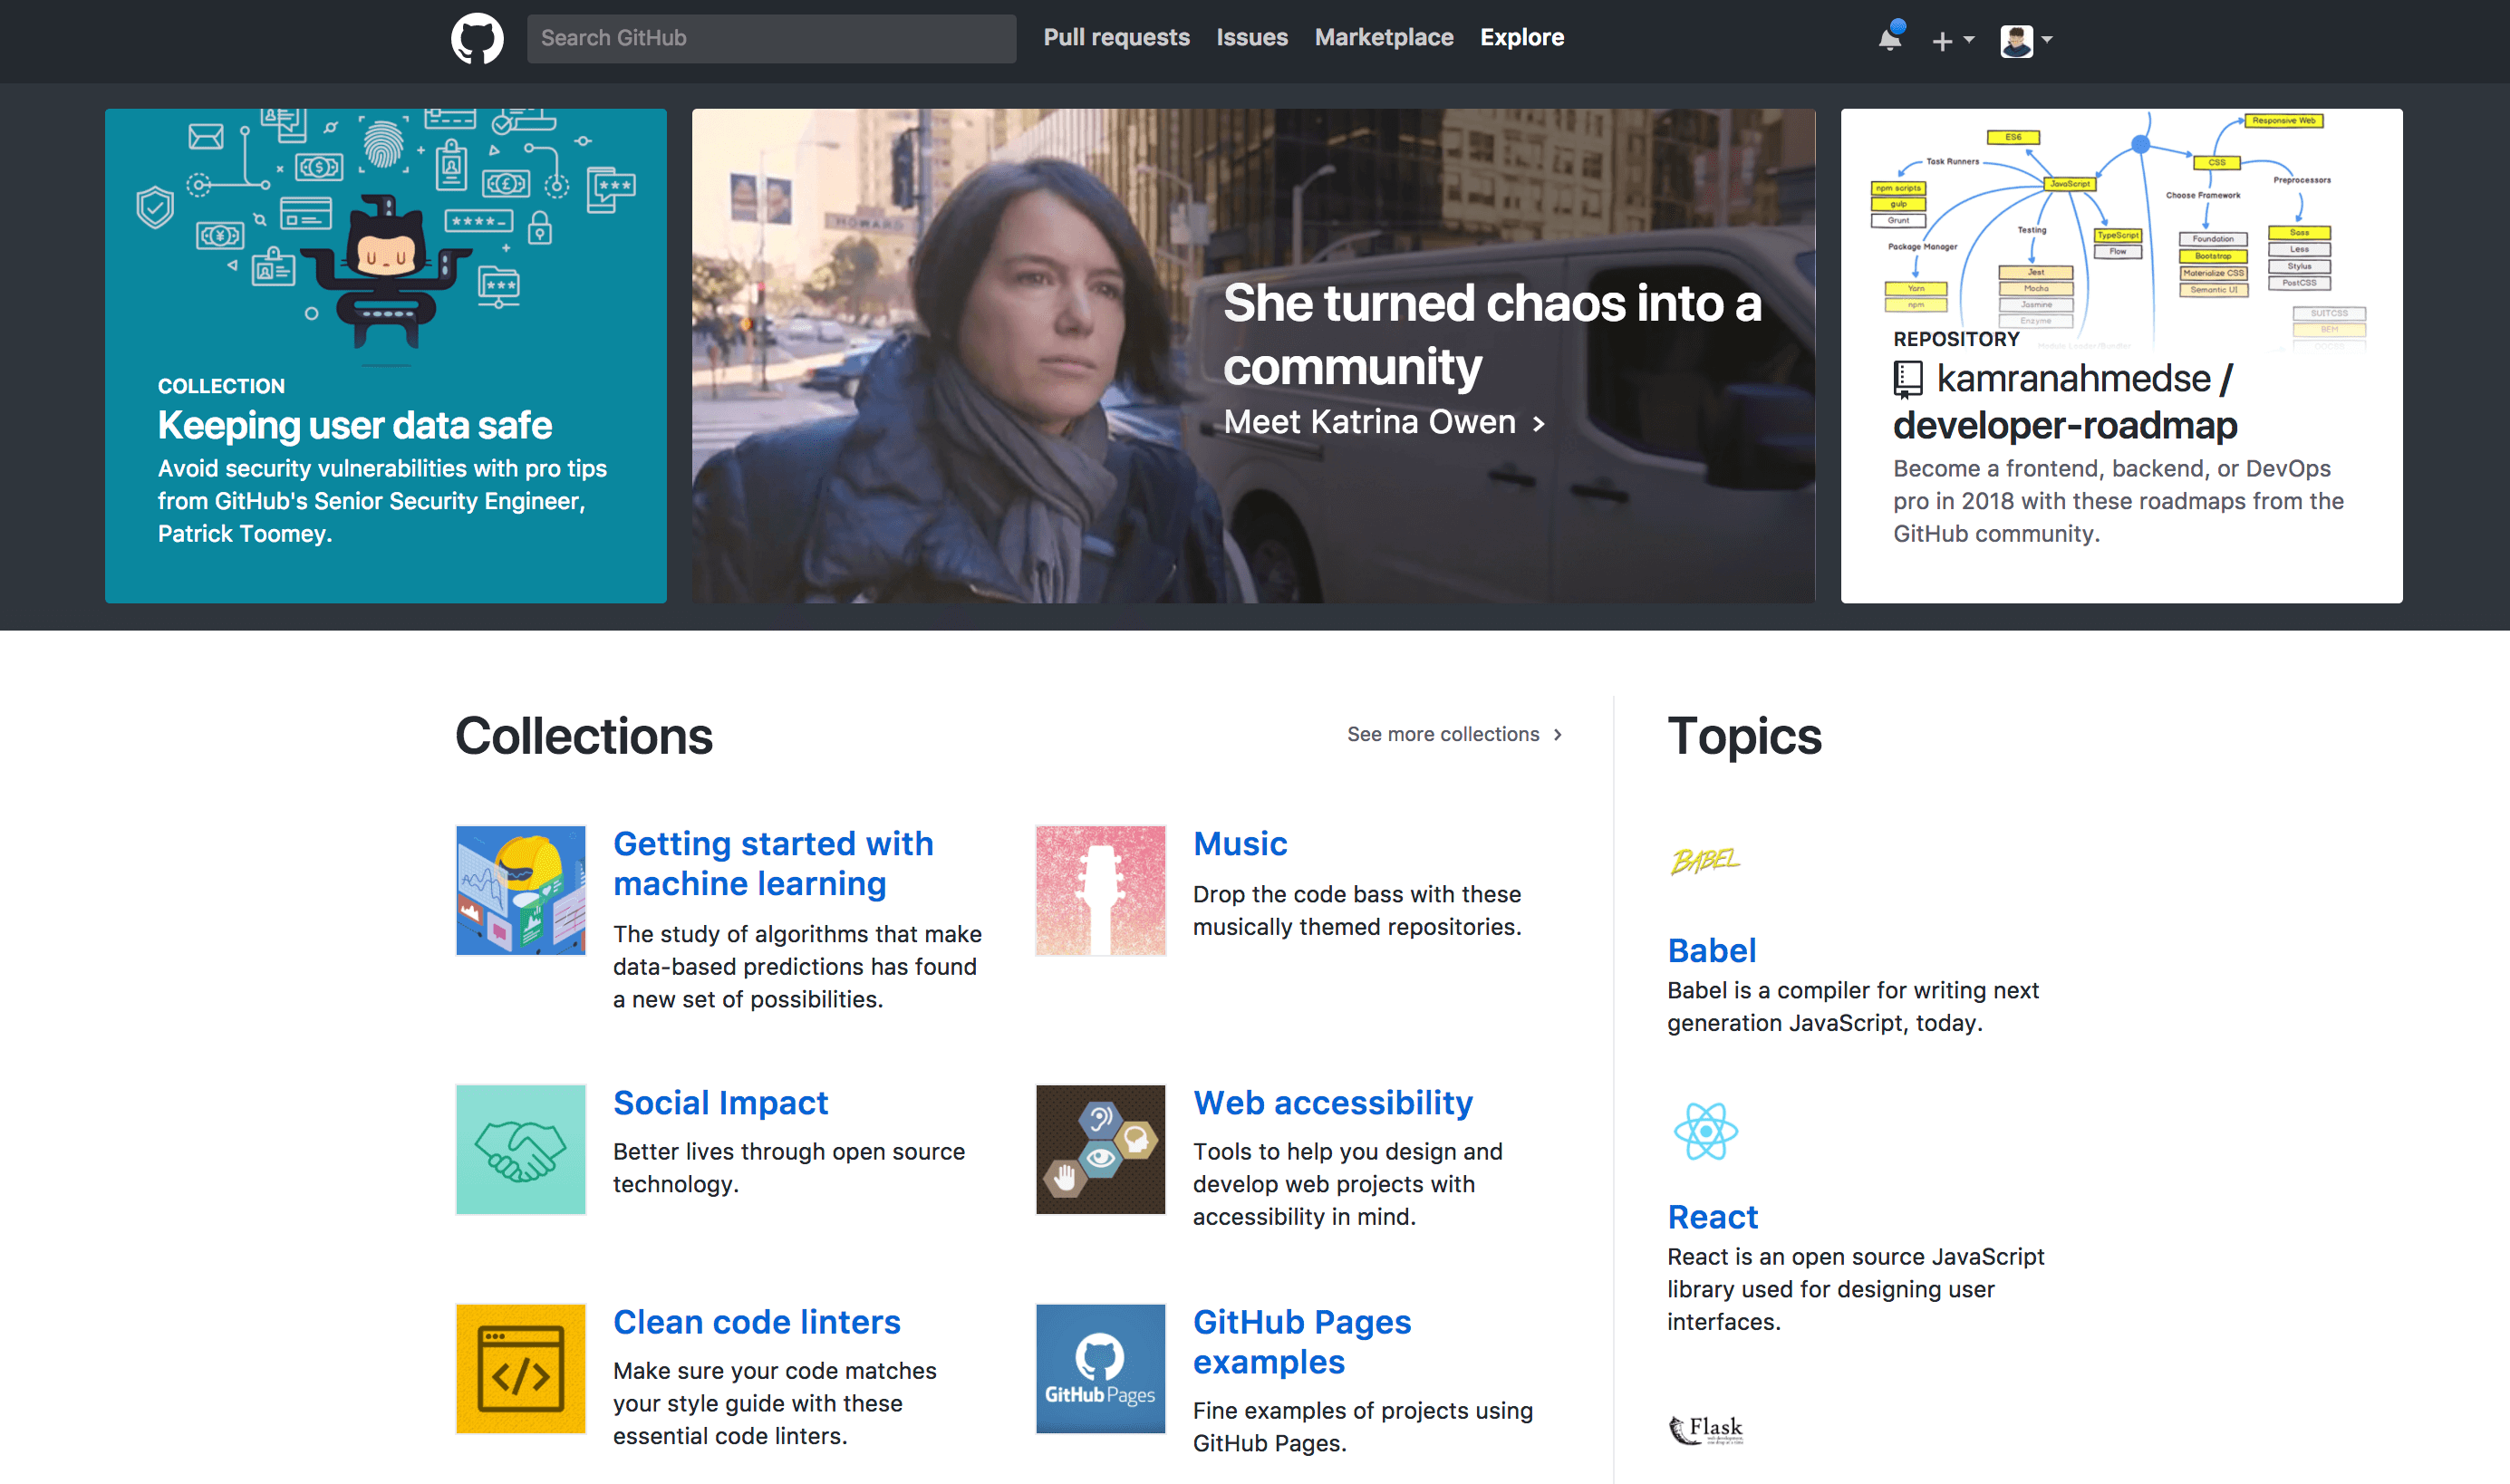Click the COLLECTION label on the teal card
The image size is (2510, 1484).
(221, 386)
